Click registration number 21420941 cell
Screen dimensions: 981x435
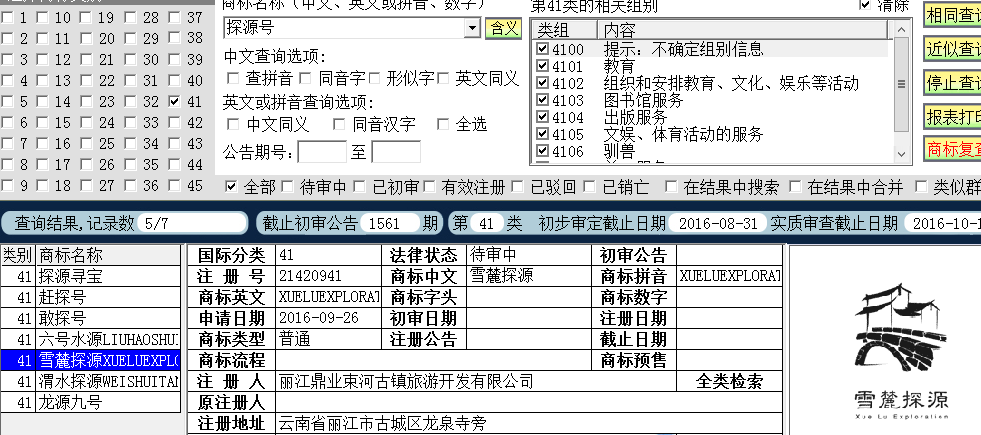[328, 276]
